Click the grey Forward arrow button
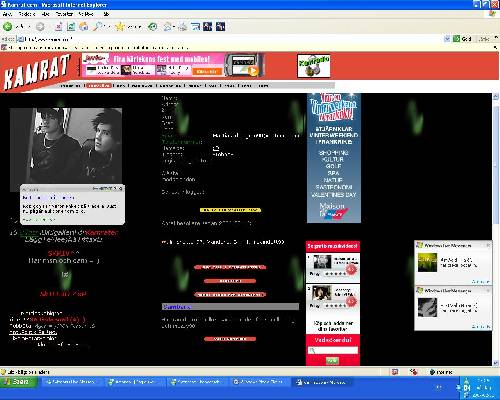The image size is (500, 400). (40, 27)
